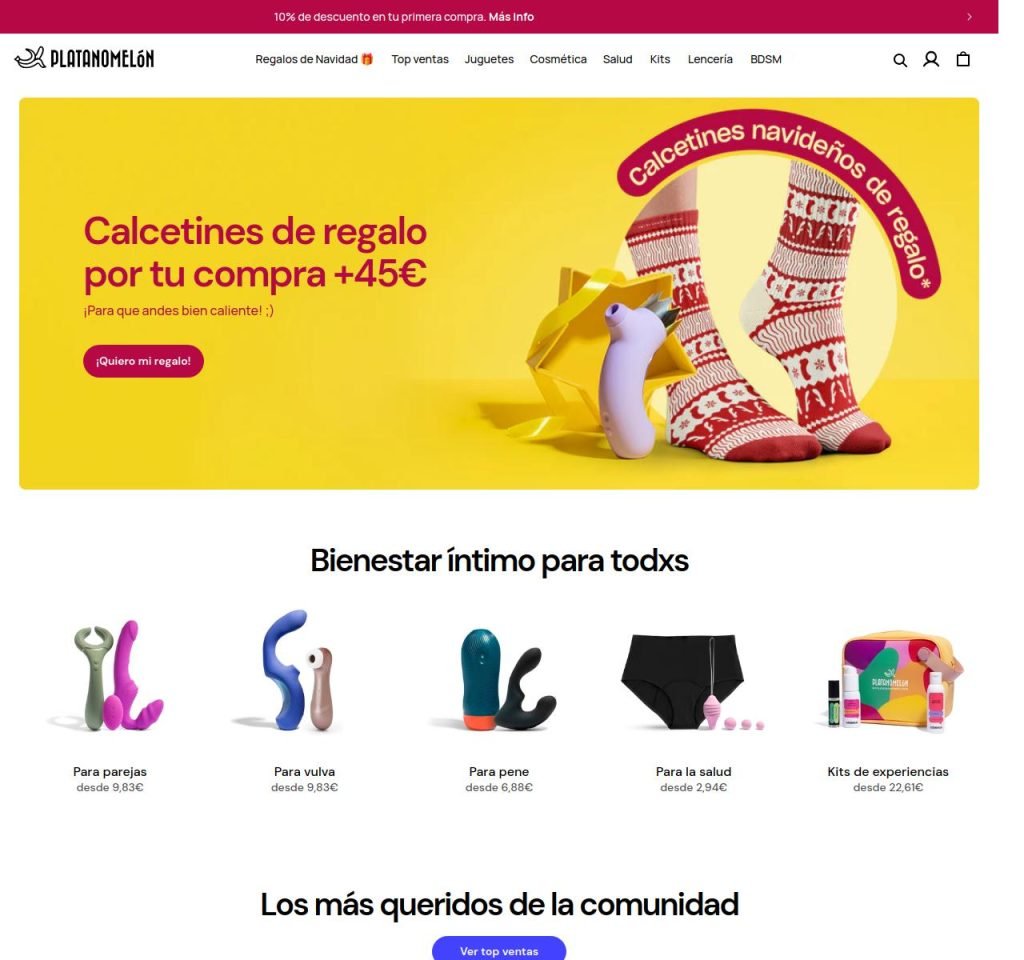1024x960 pixels.
Task: Open the Para parejas product thumbnail
Action: click(110, 675)
